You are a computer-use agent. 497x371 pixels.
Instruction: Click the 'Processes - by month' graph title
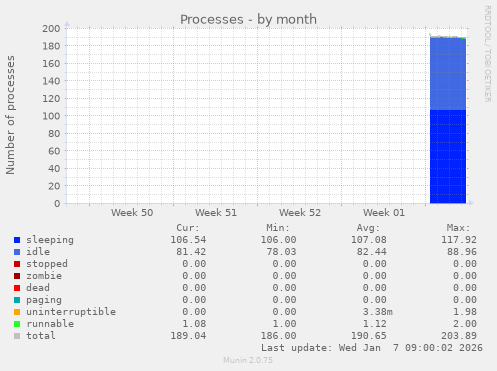pos(248,19)
